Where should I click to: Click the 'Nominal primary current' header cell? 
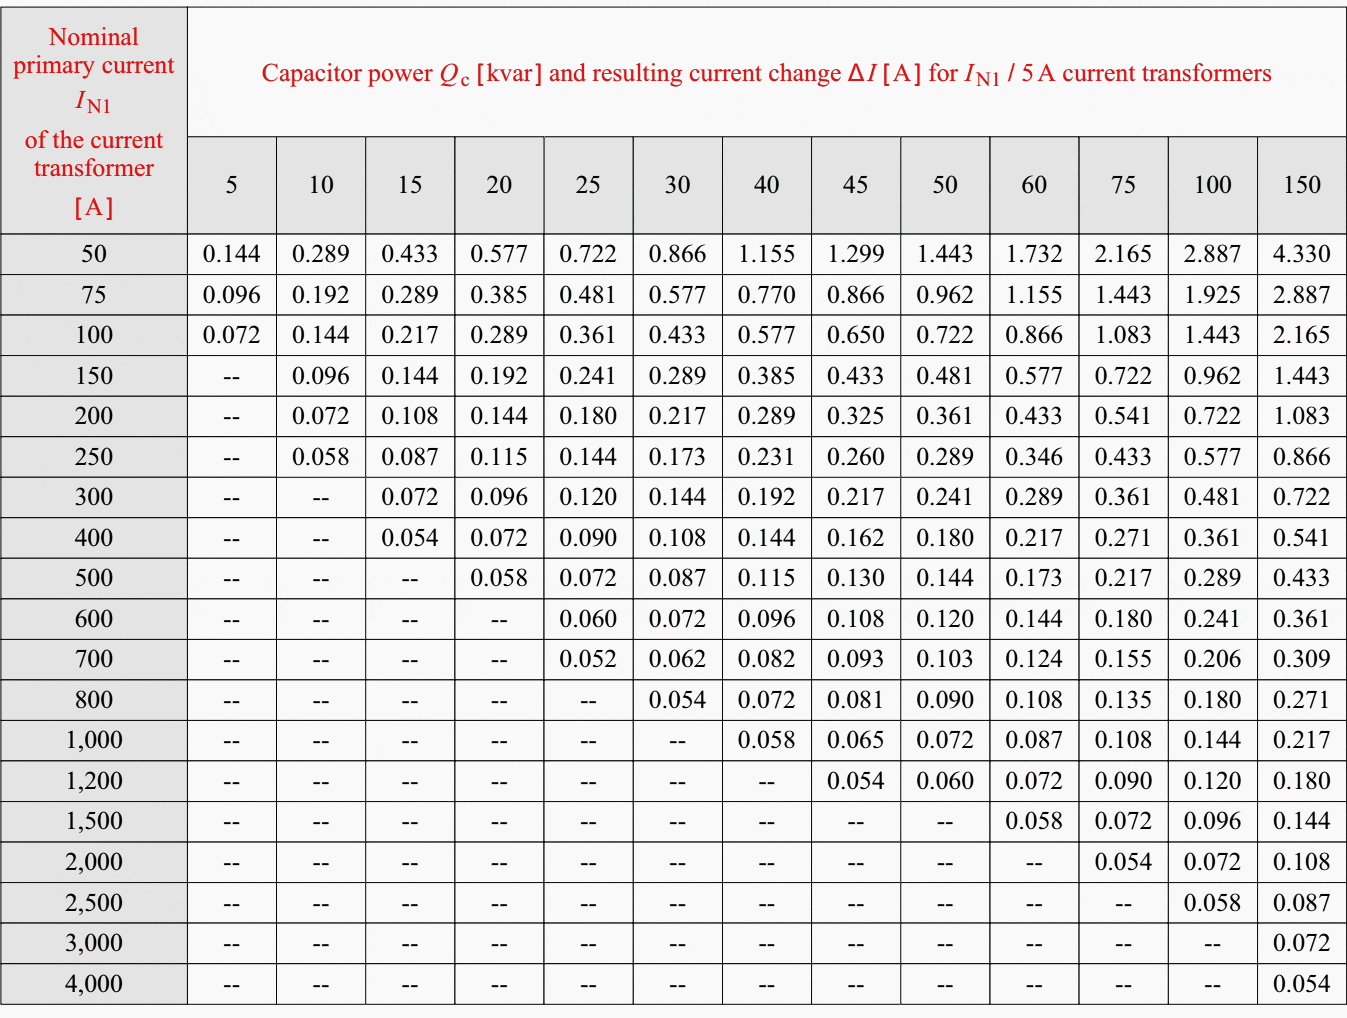coord(94,121)
